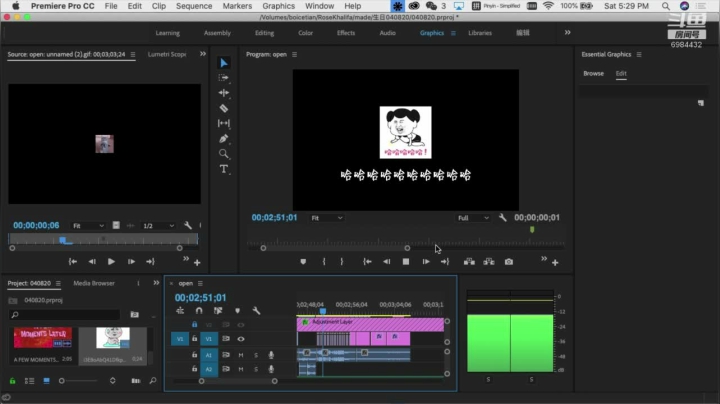
Task: Go to In point in Program monitor
Action: (x=367, y=262)
